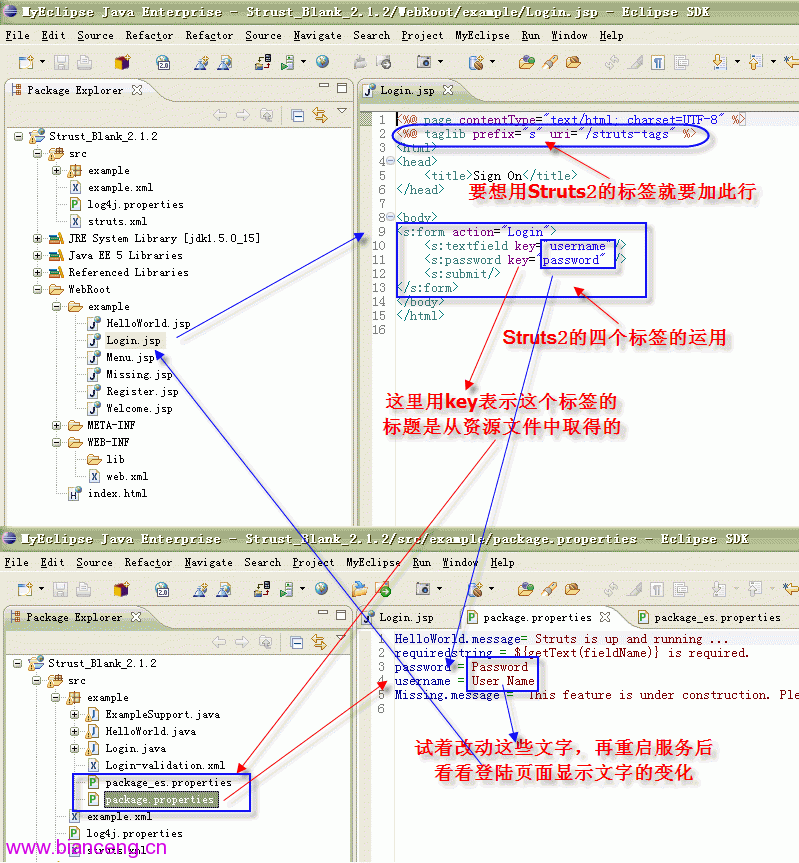The image size is (799, 863).
Task: Click the 2.0 deploy icon in bottom window toolbar
Action: (x=162, y=590)
